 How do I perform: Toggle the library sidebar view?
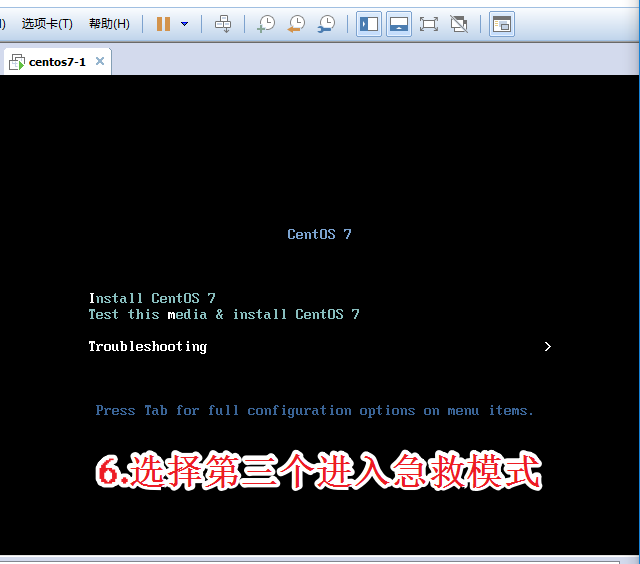(x=369, y=24)
